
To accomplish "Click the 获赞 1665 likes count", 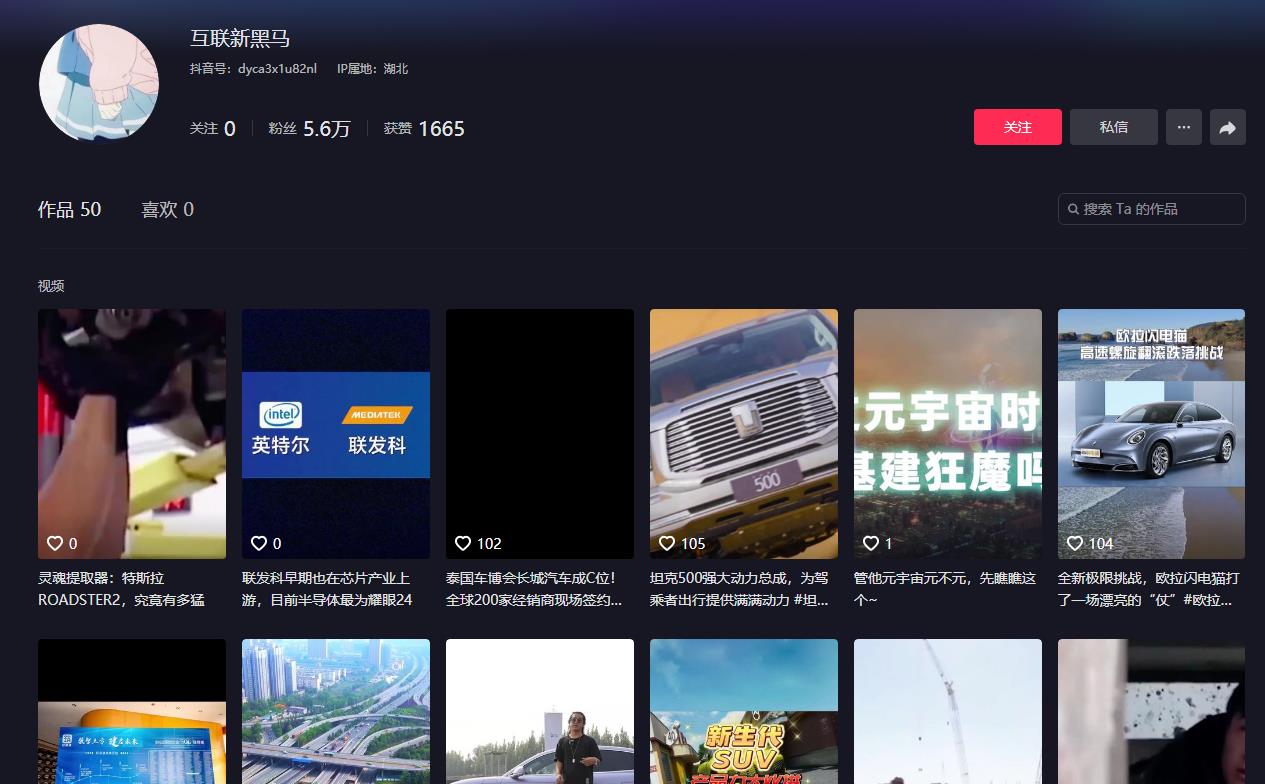I will click(x=424, y=128).
